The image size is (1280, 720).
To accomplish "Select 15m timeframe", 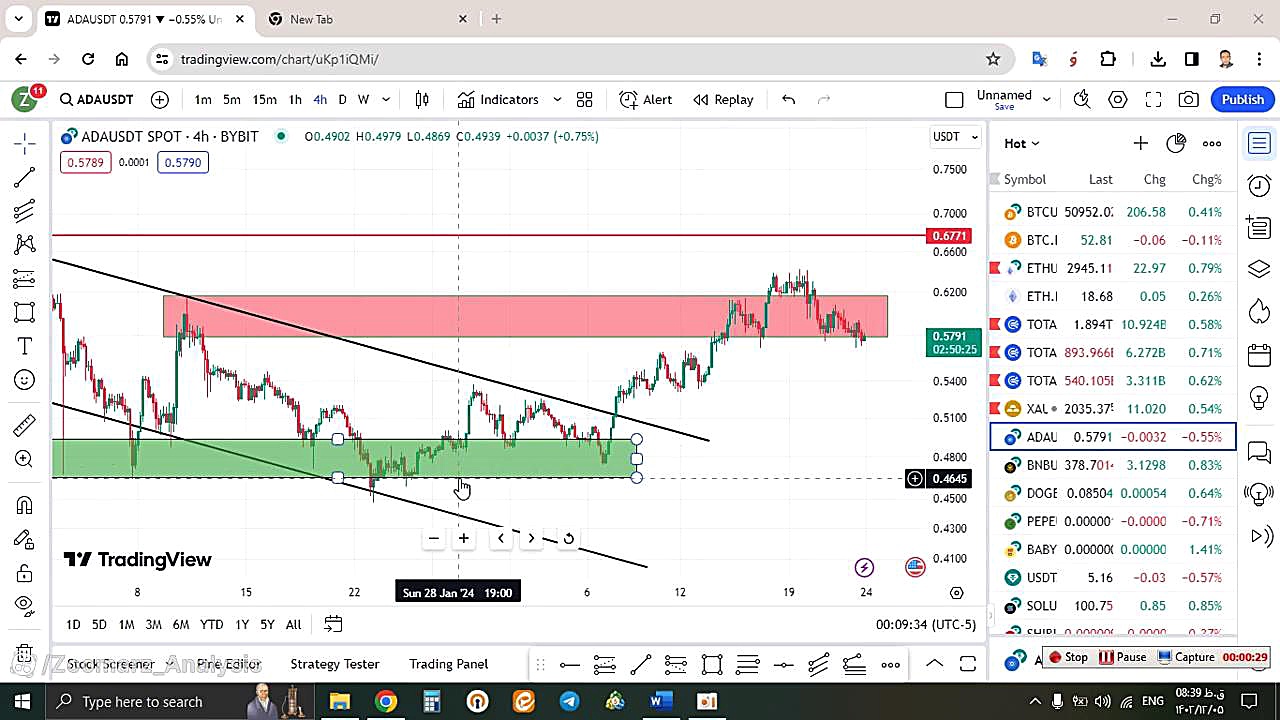I will coord(264,99).
